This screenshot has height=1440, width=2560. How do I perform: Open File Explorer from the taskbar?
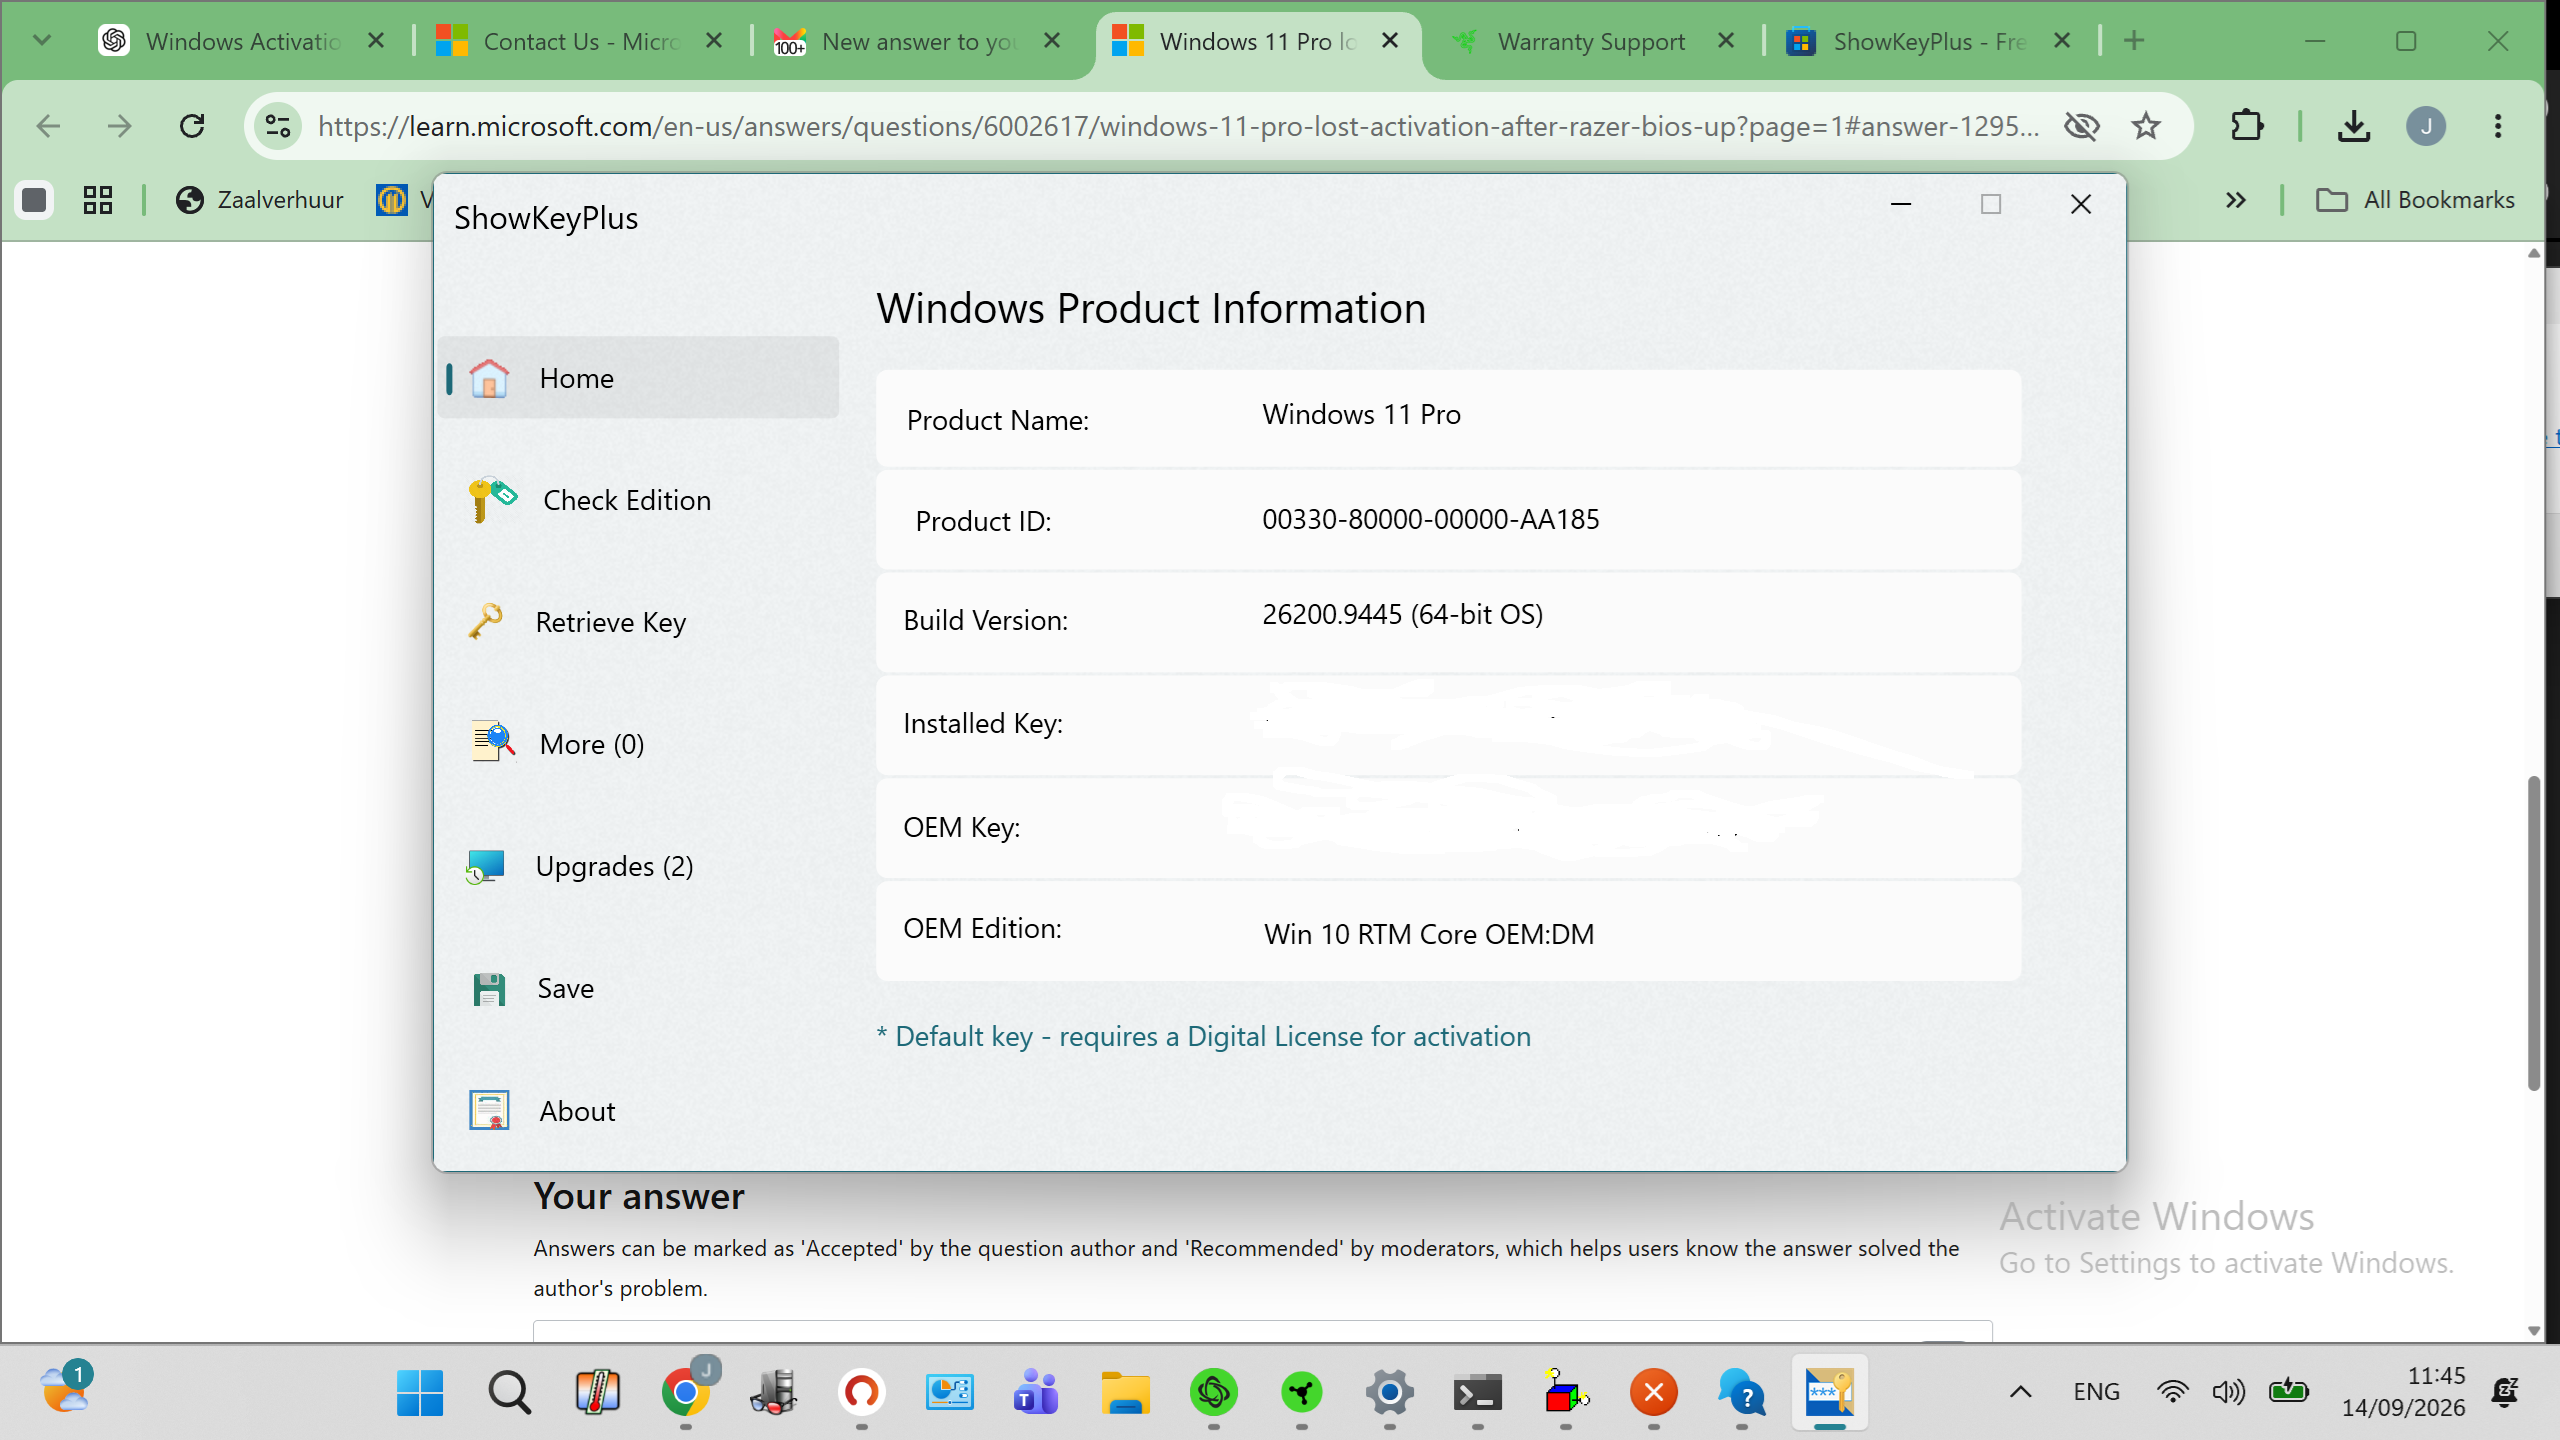(x=1125, y=1392)
